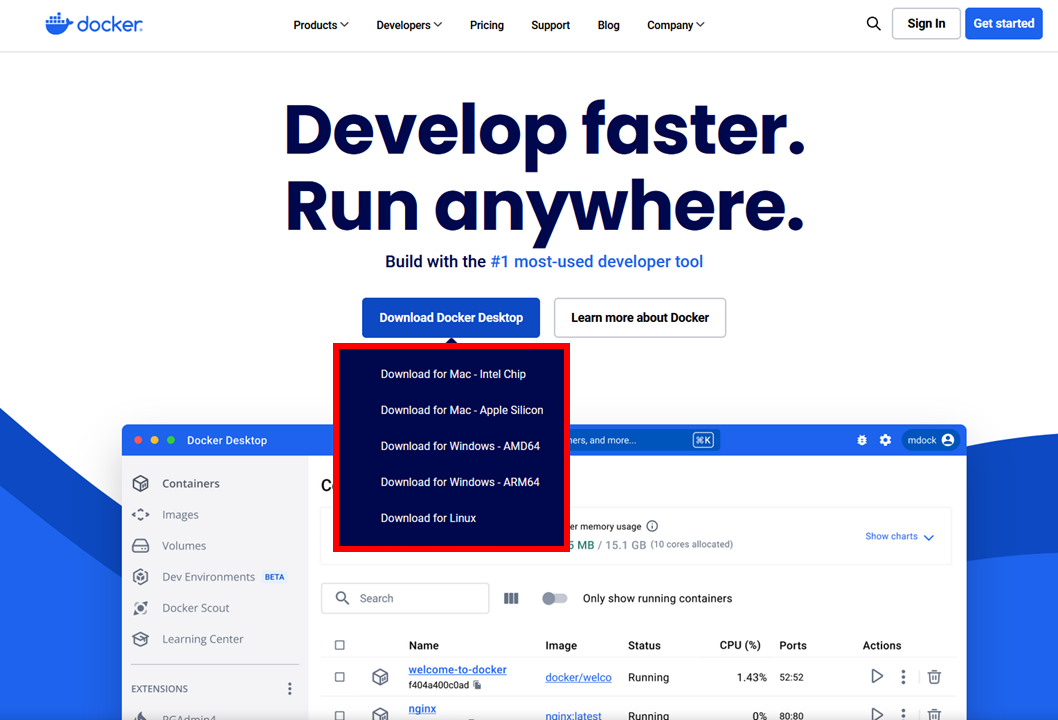Choose Download for Linux
The width and height of the screenshot is (1058, 720).
(x=428, y=518)
